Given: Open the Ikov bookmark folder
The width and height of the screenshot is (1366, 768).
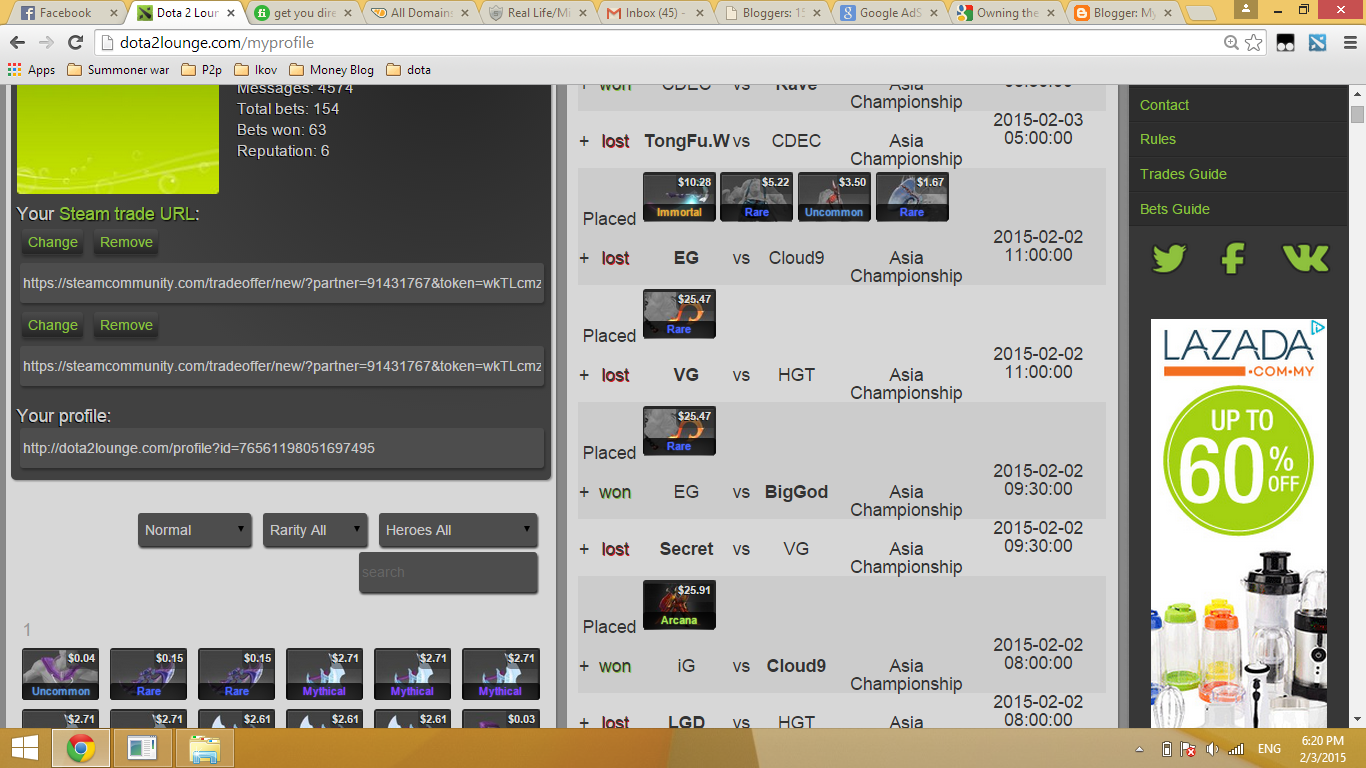Looking at the screenshot, I should pyautogui.click(x=254, y=70).
